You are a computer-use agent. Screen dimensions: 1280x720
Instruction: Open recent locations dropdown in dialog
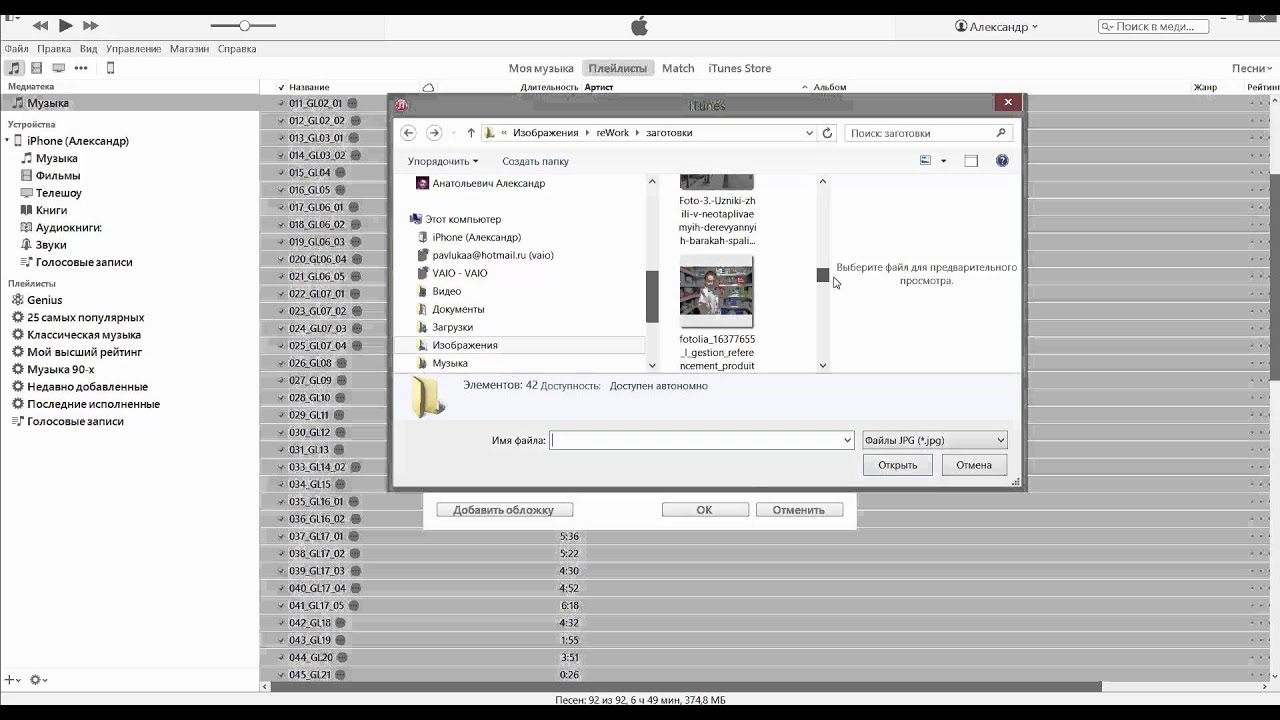pos(453,133)
